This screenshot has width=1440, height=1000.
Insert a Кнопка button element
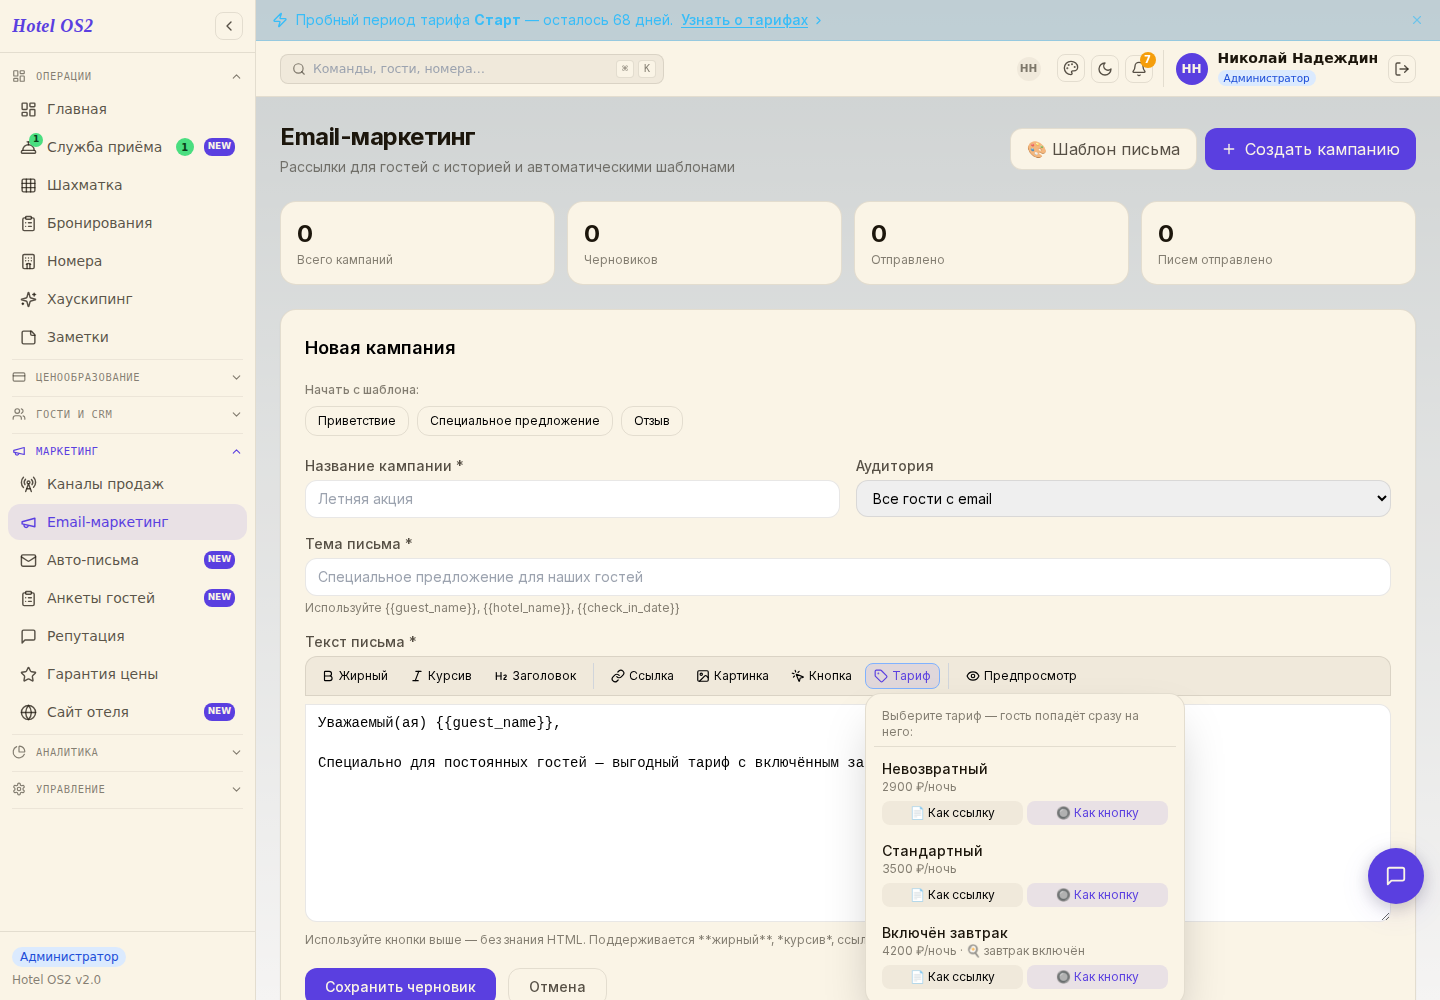(x=821, y=676)
